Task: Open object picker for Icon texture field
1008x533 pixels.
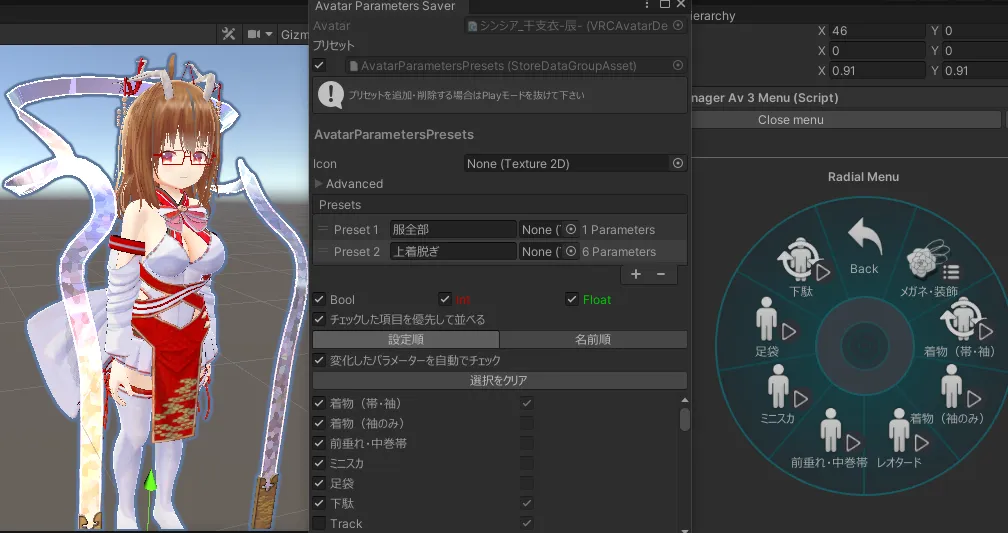Action: [x=678, y=163]
